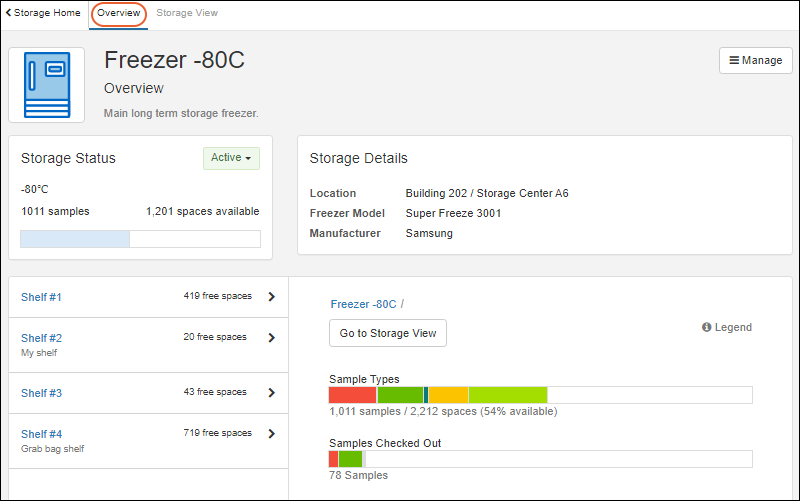This screenshot has width=800, height=501.
Task: Click green segment in Samples Checked Out bar
Action: [x=350, y=459]
